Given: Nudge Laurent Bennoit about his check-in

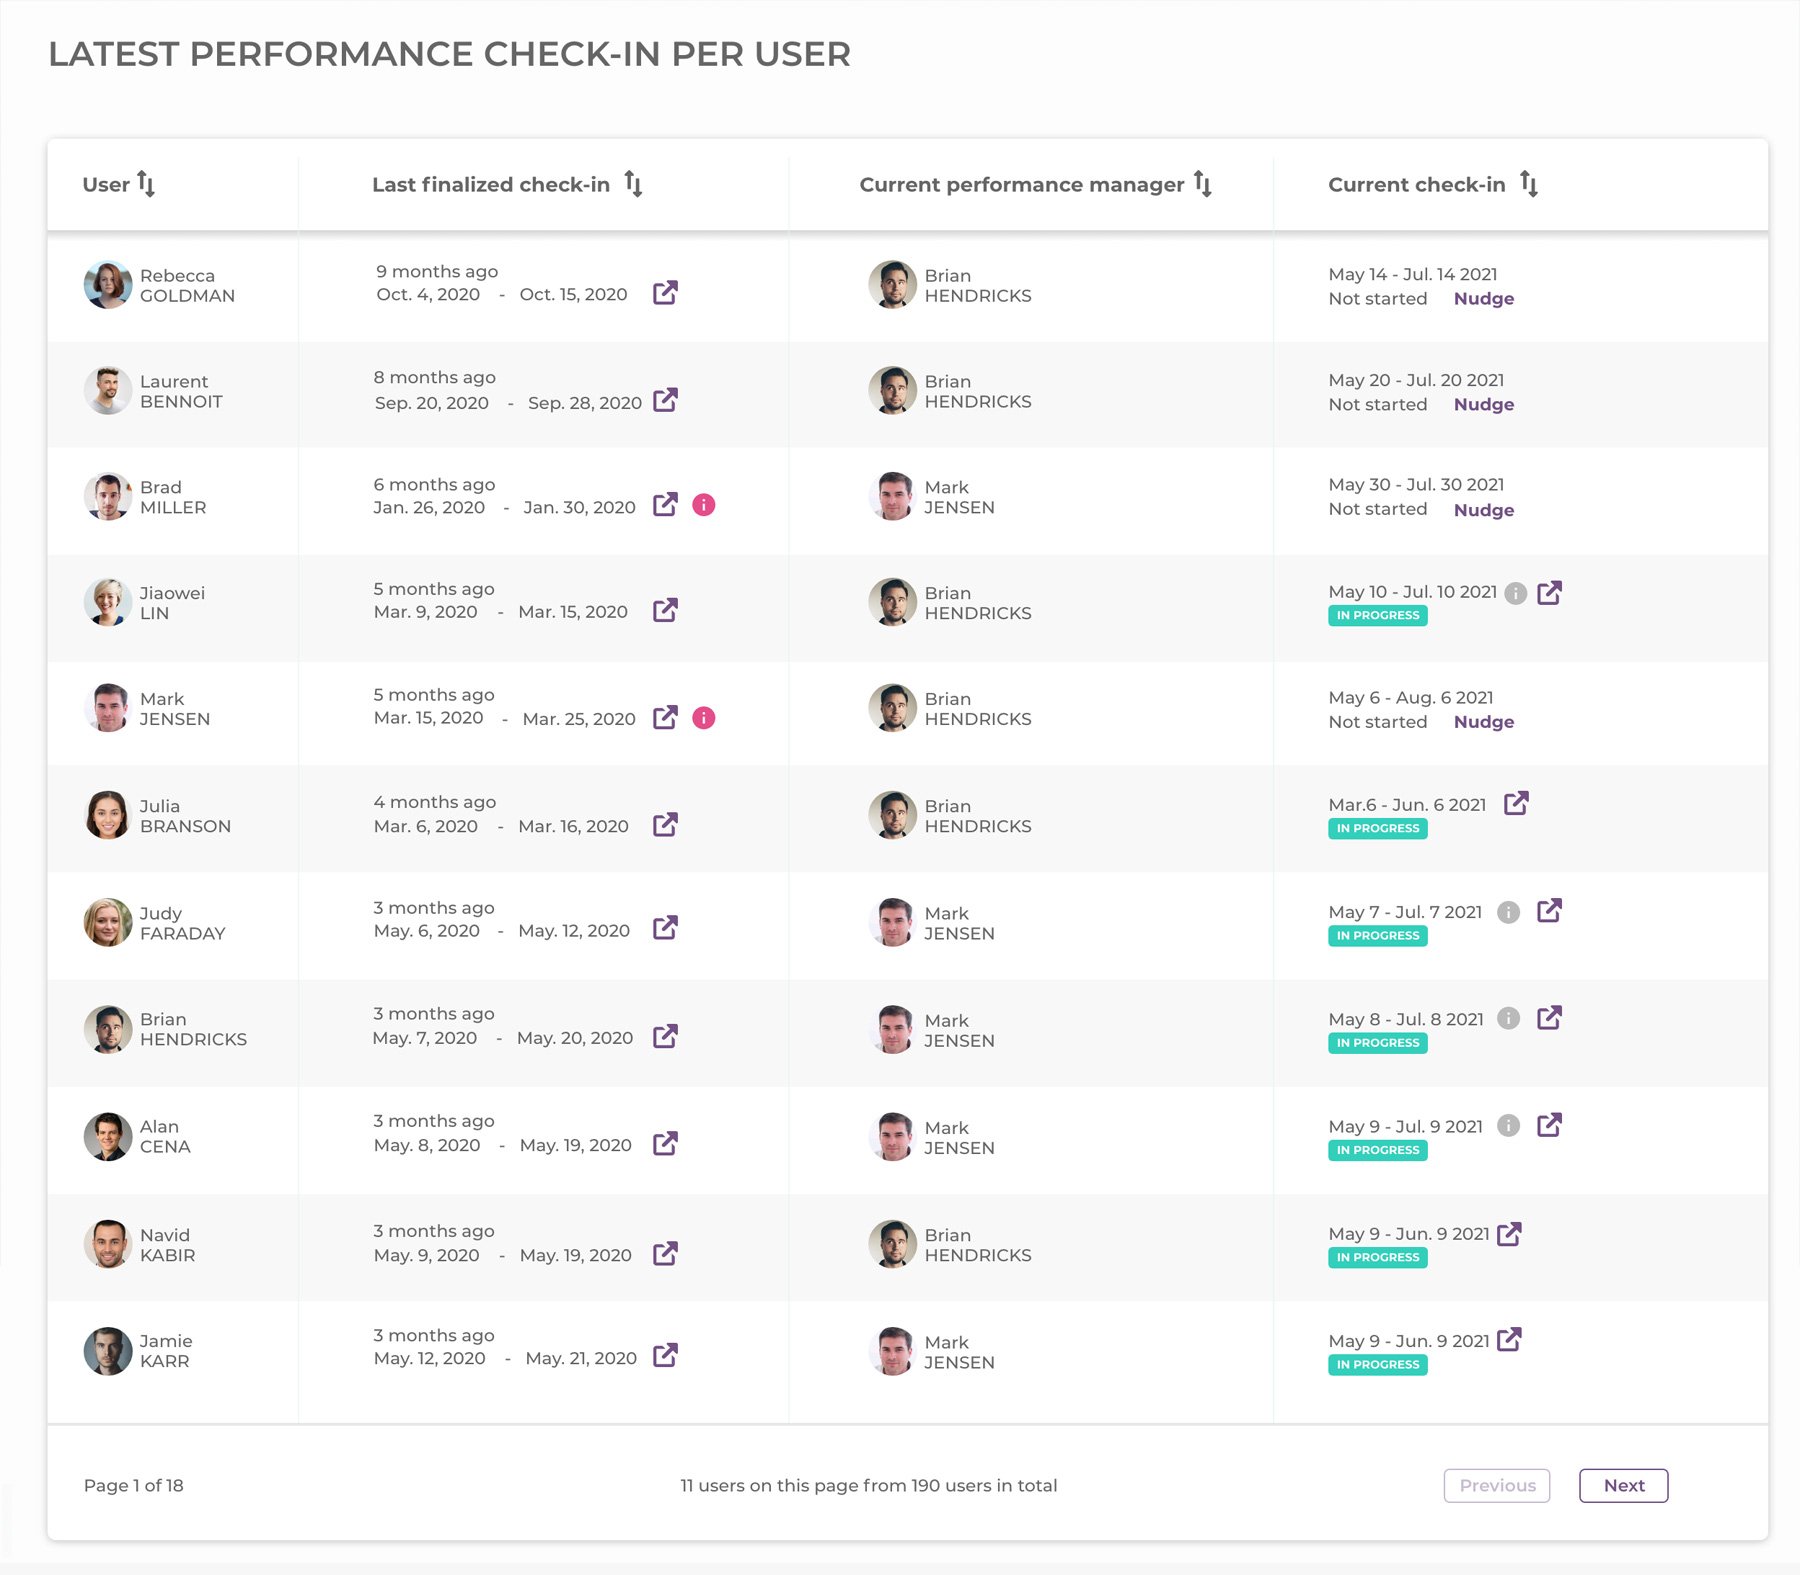Looking at the screenshot, I should [x=1484, y=404].
